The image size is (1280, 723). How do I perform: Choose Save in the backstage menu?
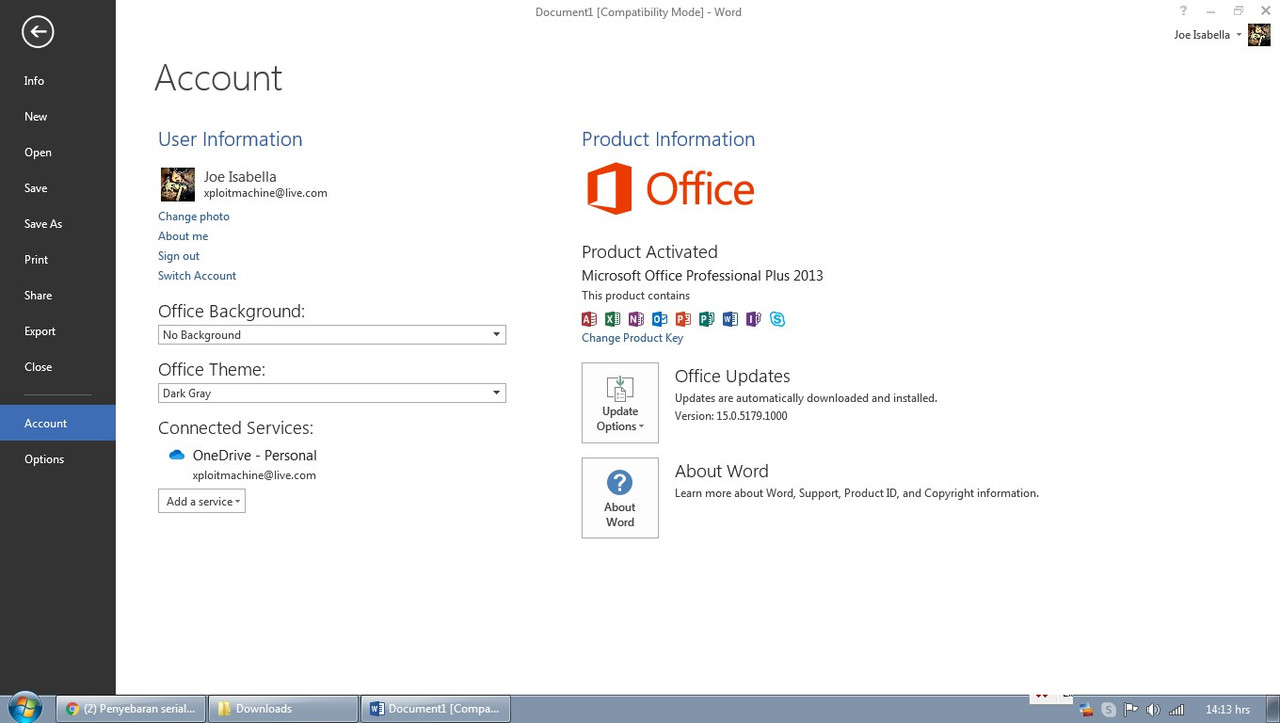point(36,188)
